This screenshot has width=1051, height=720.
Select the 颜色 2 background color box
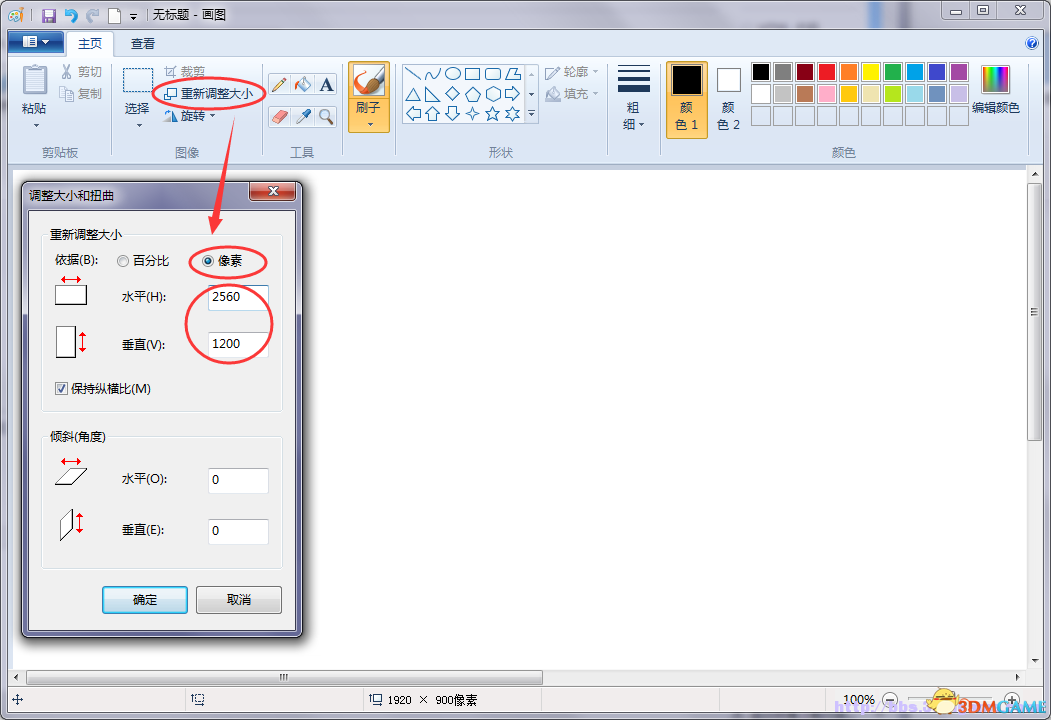[729, 99]
